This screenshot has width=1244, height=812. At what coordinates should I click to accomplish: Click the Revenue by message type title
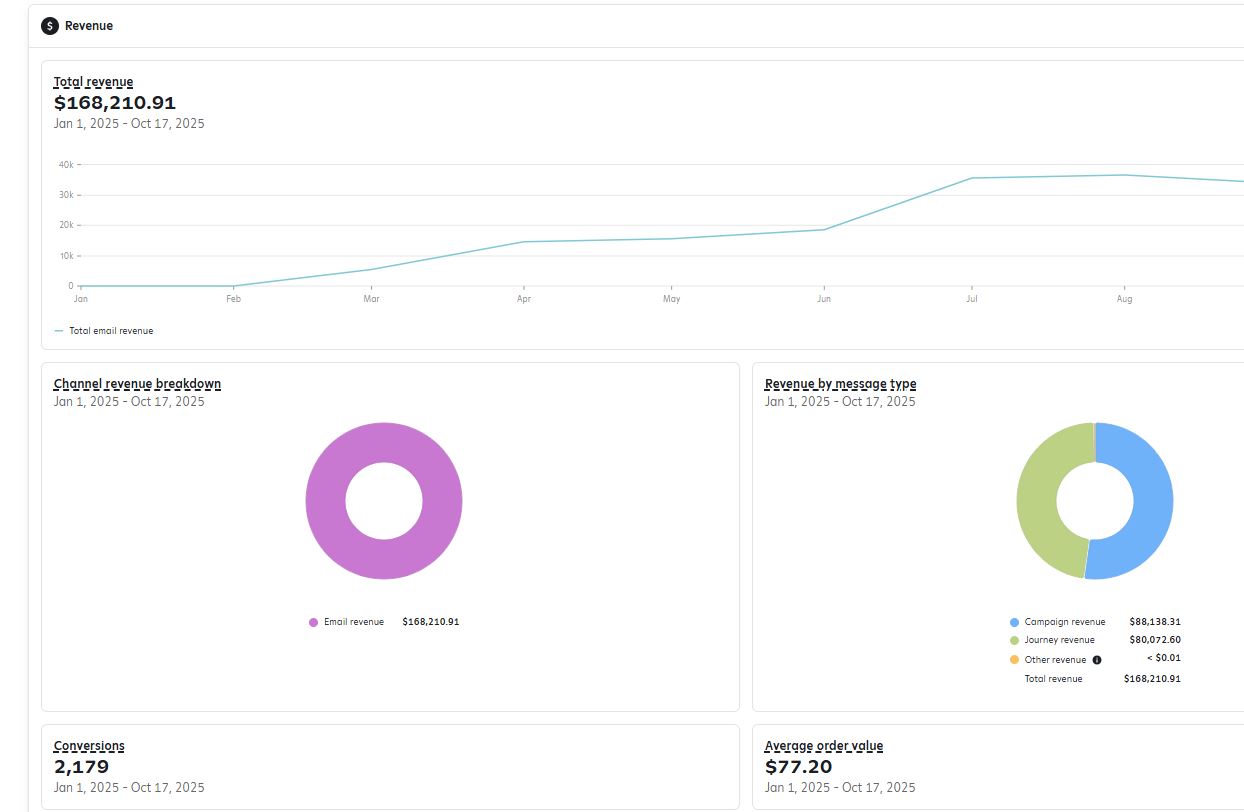(840, 384)
